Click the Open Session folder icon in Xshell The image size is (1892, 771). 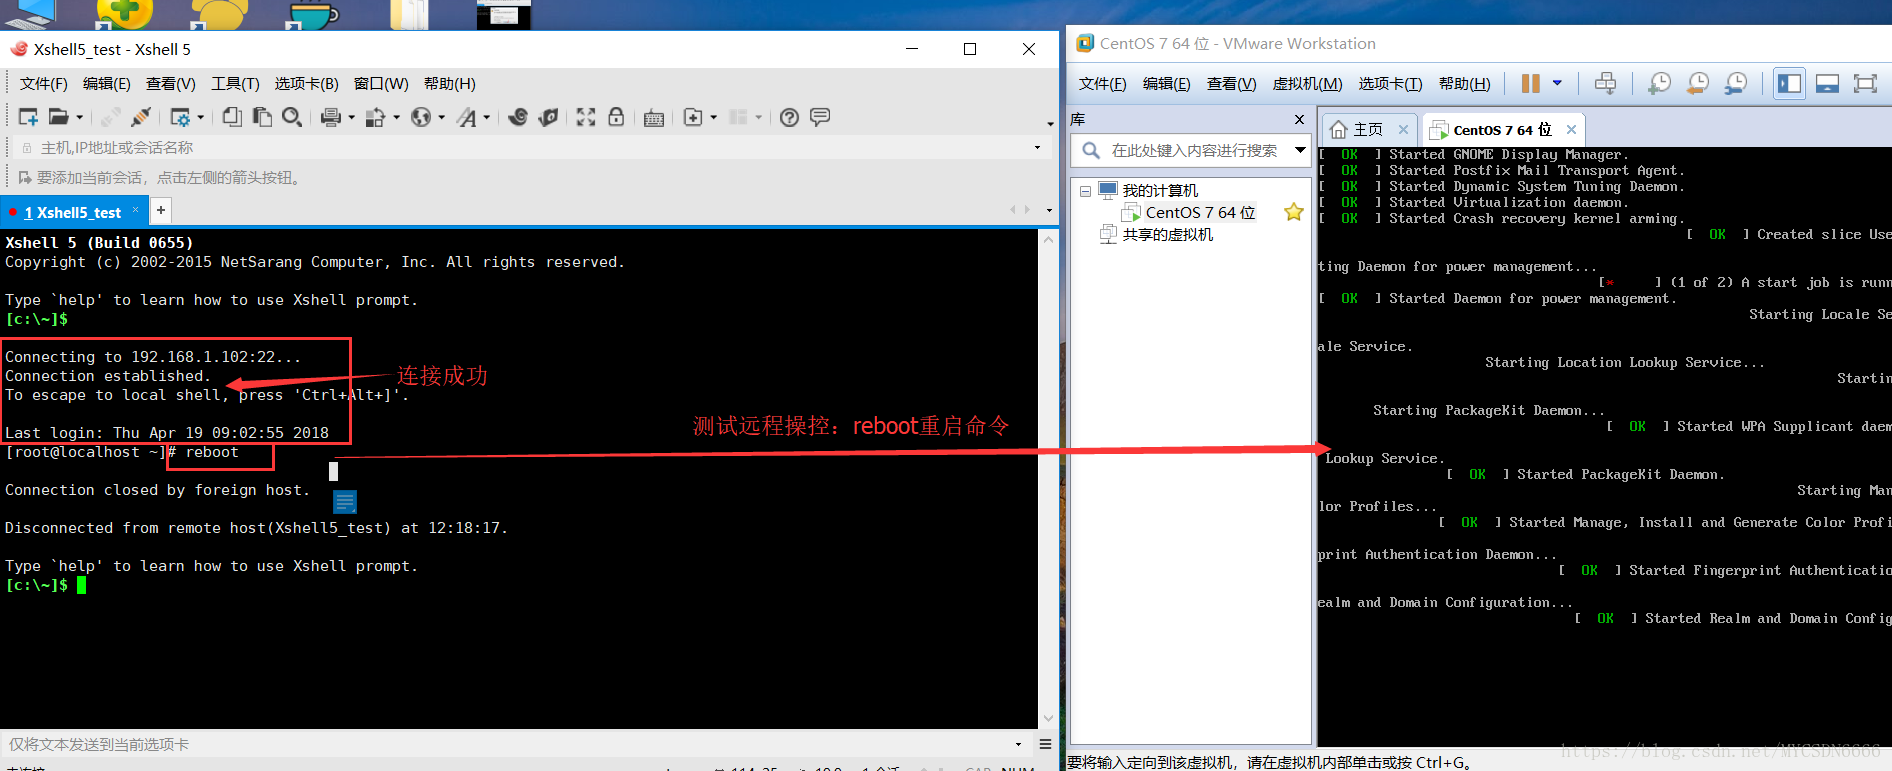59,117
